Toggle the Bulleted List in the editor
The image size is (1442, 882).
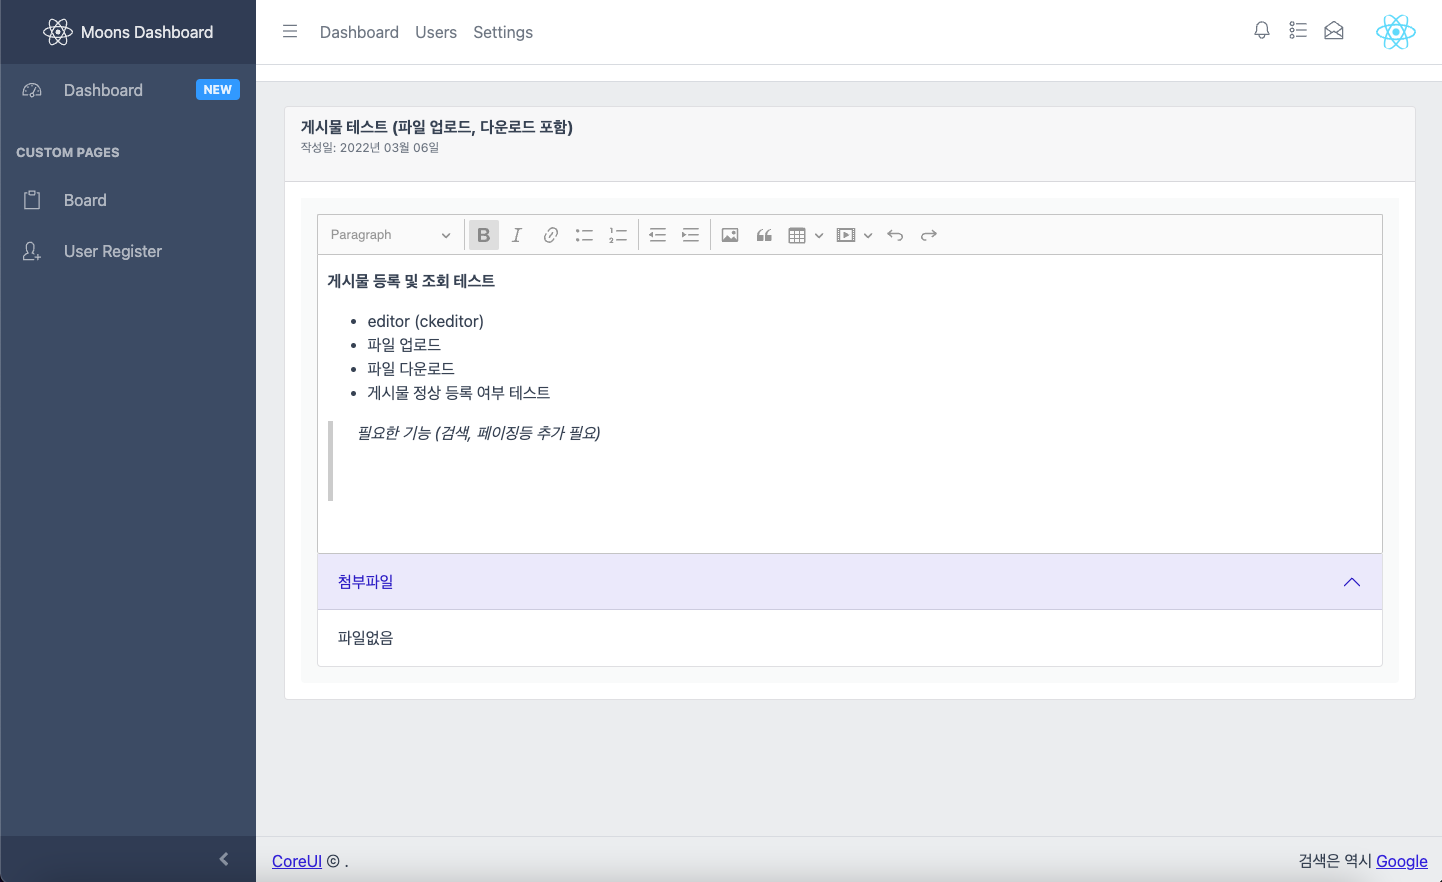(584, 234)
